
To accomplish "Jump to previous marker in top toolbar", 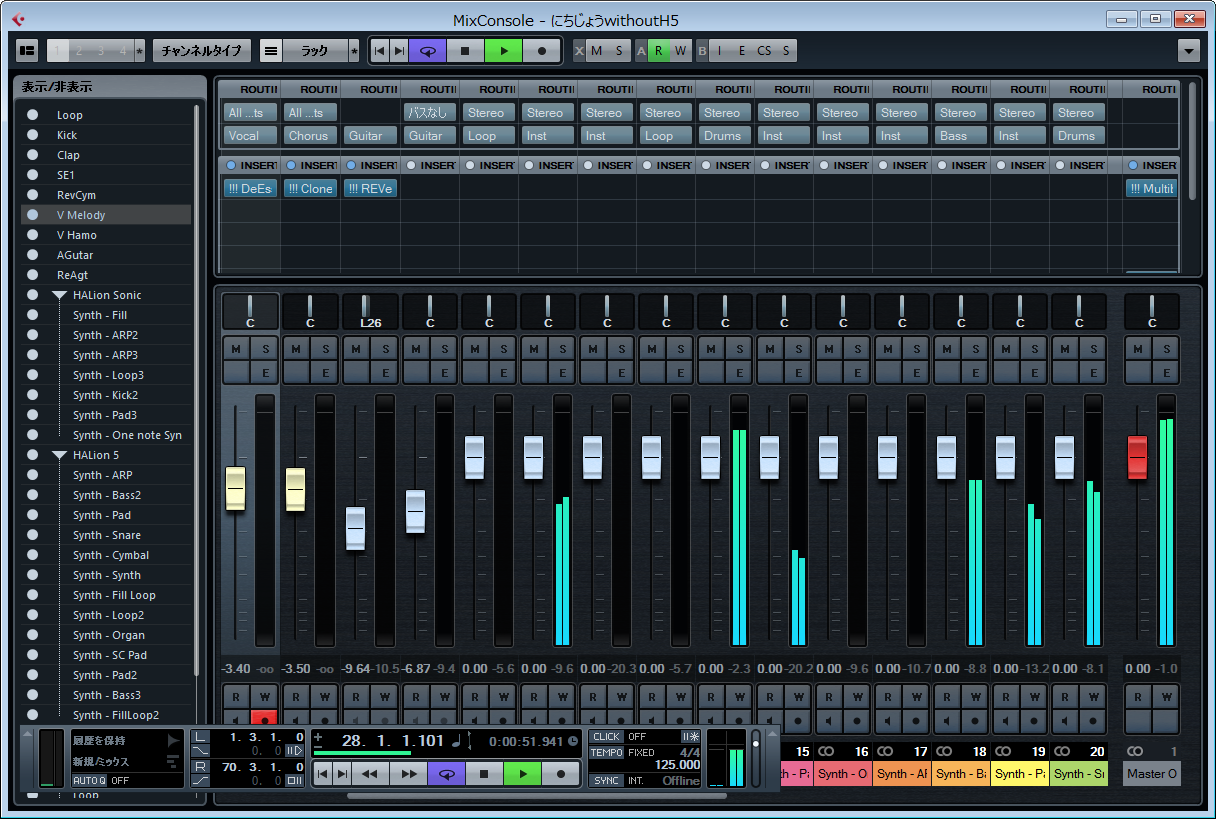I will [x=379, y=50].
